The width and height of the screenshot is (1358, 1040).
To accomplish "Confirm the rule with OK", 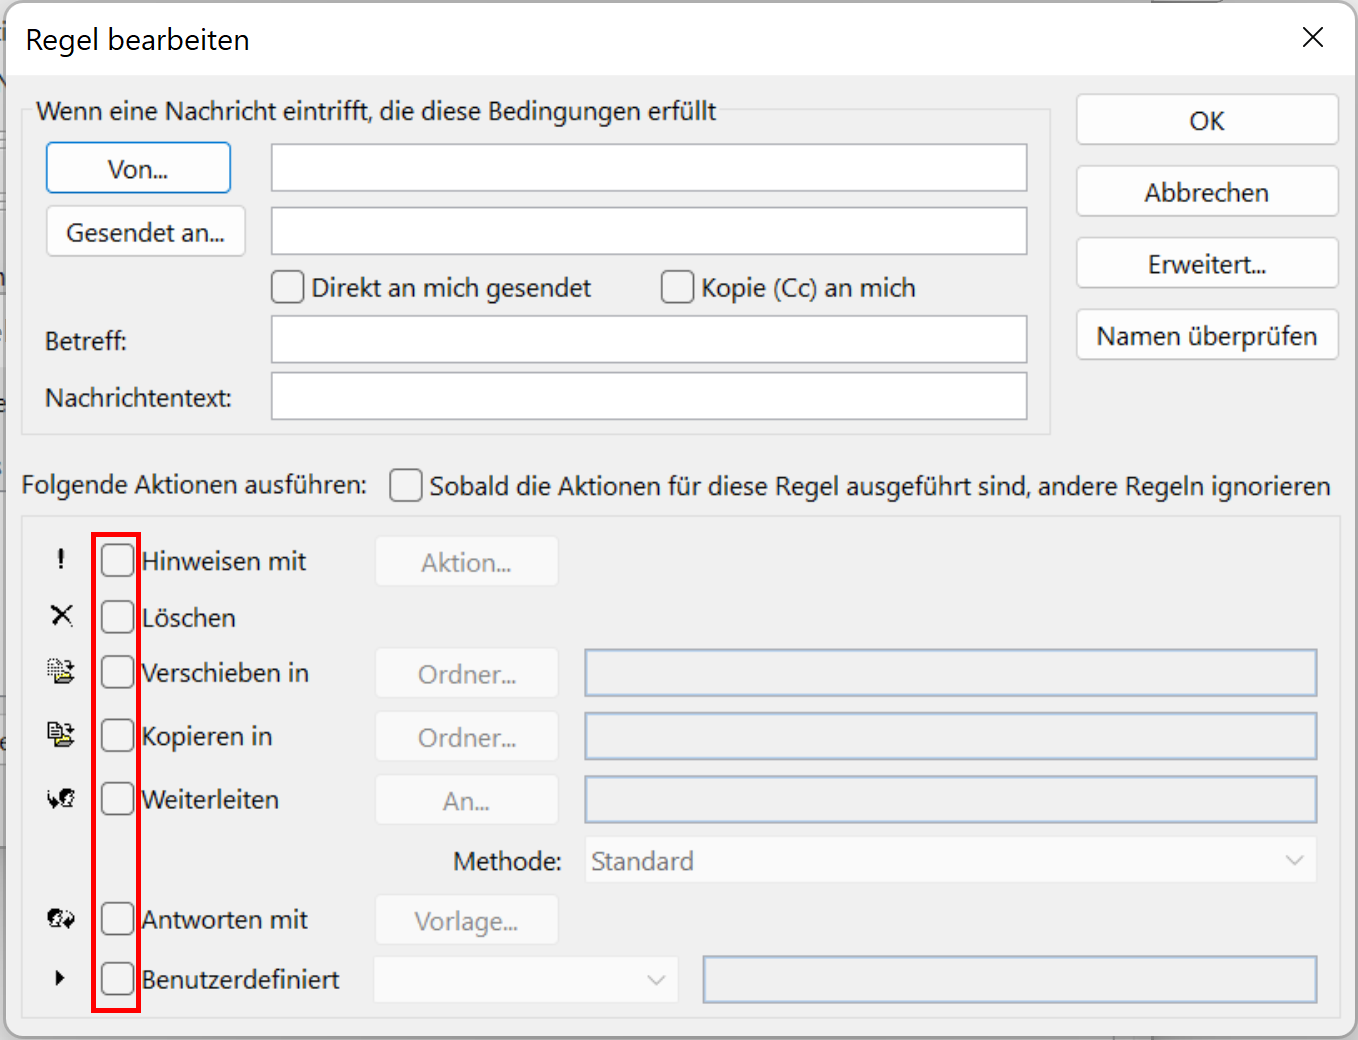I will pyautogui.click(x=1207, y=120).
